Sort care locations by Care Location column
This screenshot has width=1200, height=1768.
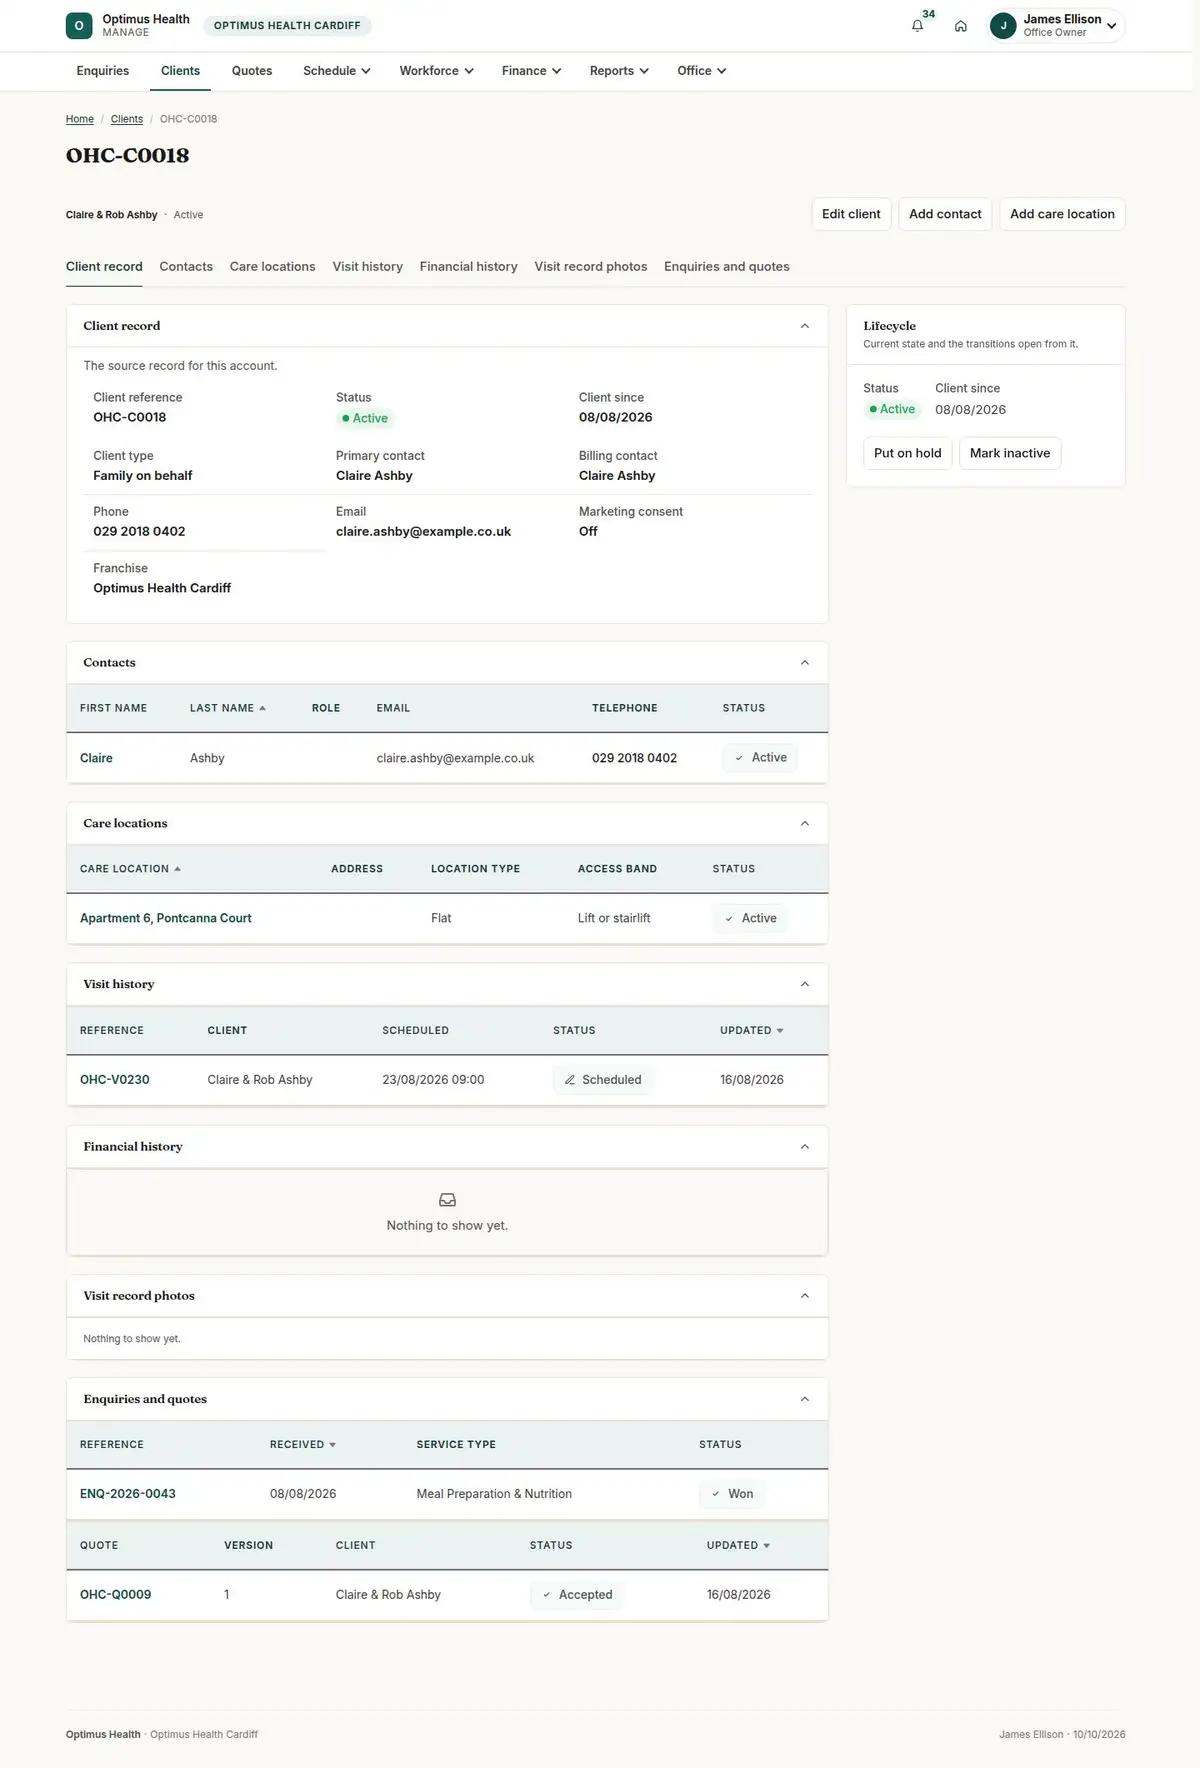[x=130, y=869]
